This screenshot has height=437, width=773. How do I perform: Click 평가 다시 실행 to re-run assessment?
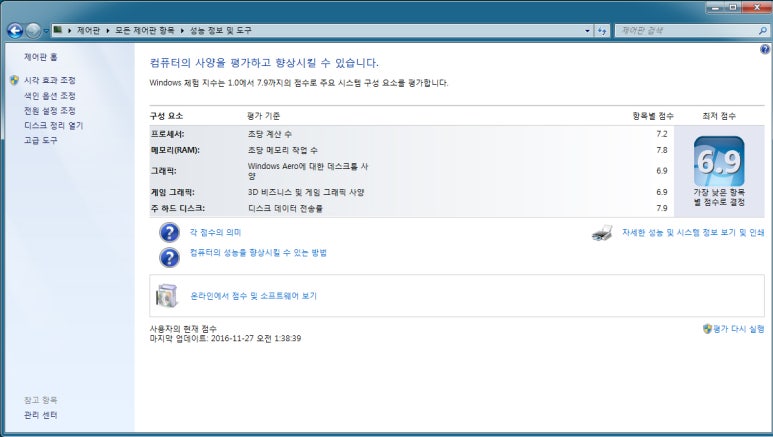738,329
